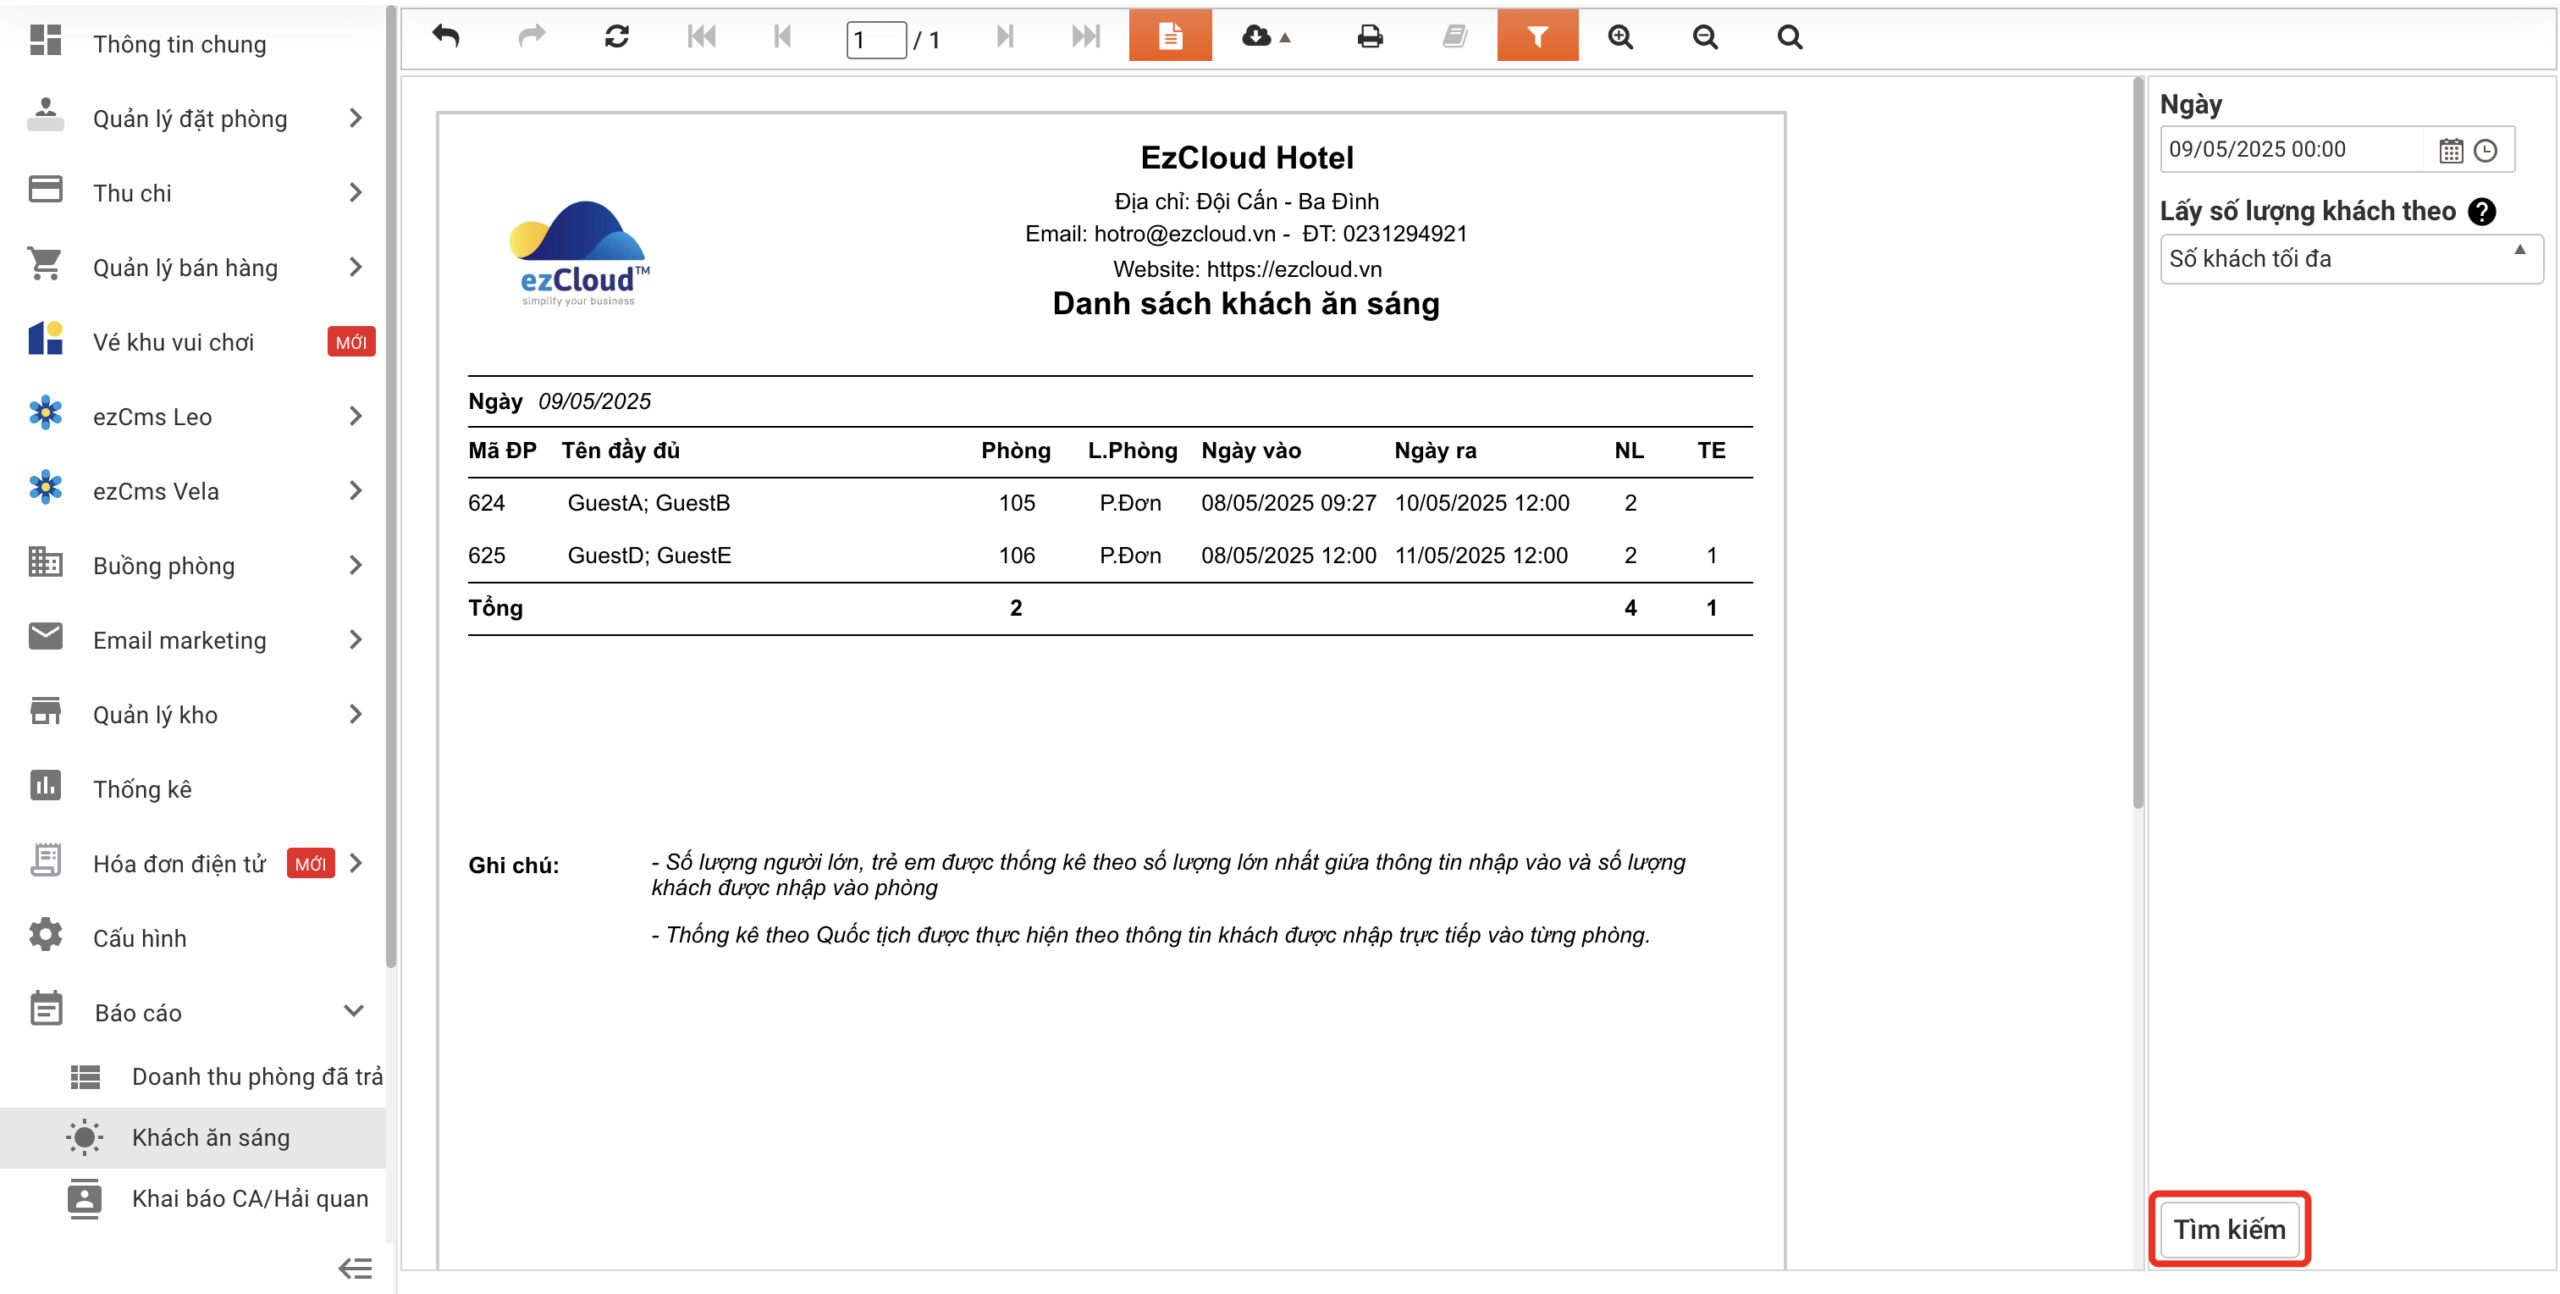Toggle the orange filter panel button
The height and width of the screenshot is (1294, 2560).
(x=1537, y=37)
